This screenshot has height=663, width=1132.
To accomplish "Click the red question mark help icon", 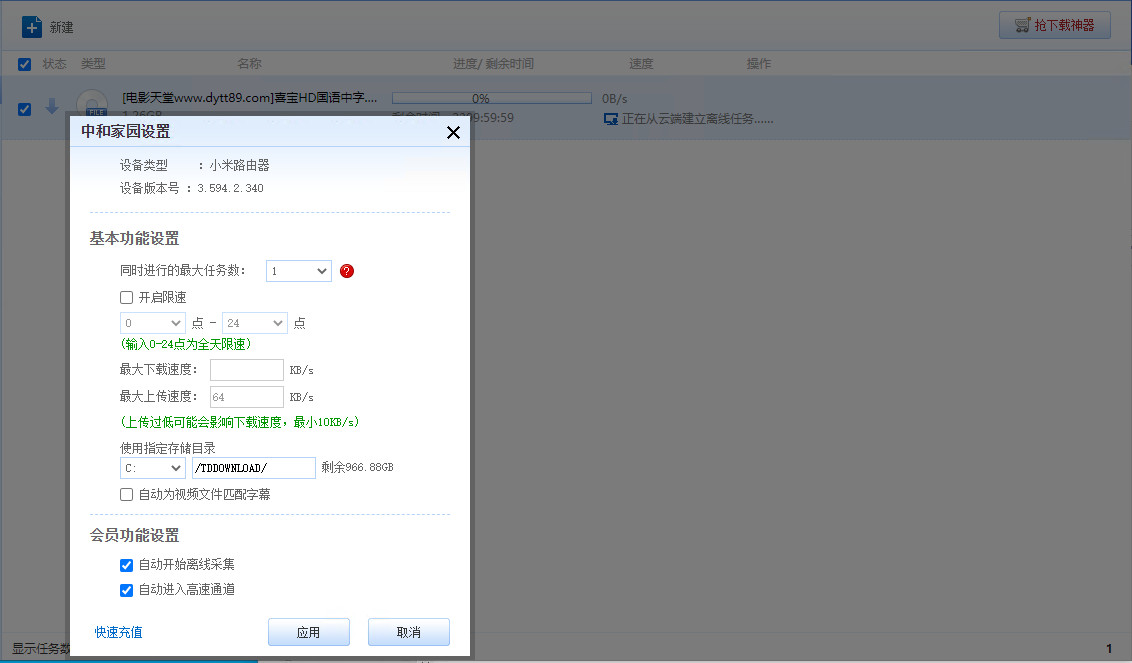I will (x=347, y=271).
